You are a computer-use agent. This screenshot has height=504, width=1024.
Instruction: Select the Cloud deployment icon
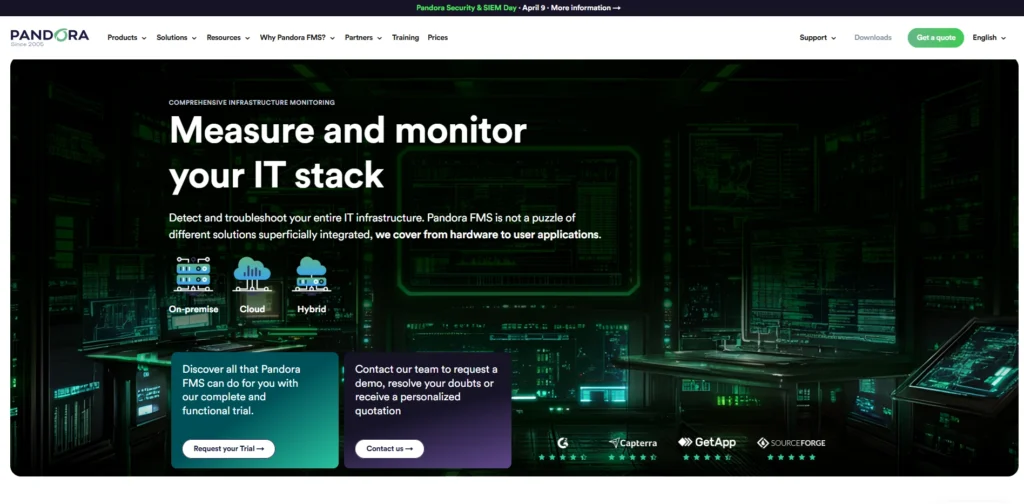pyautogui.click(x=252, y=275)
